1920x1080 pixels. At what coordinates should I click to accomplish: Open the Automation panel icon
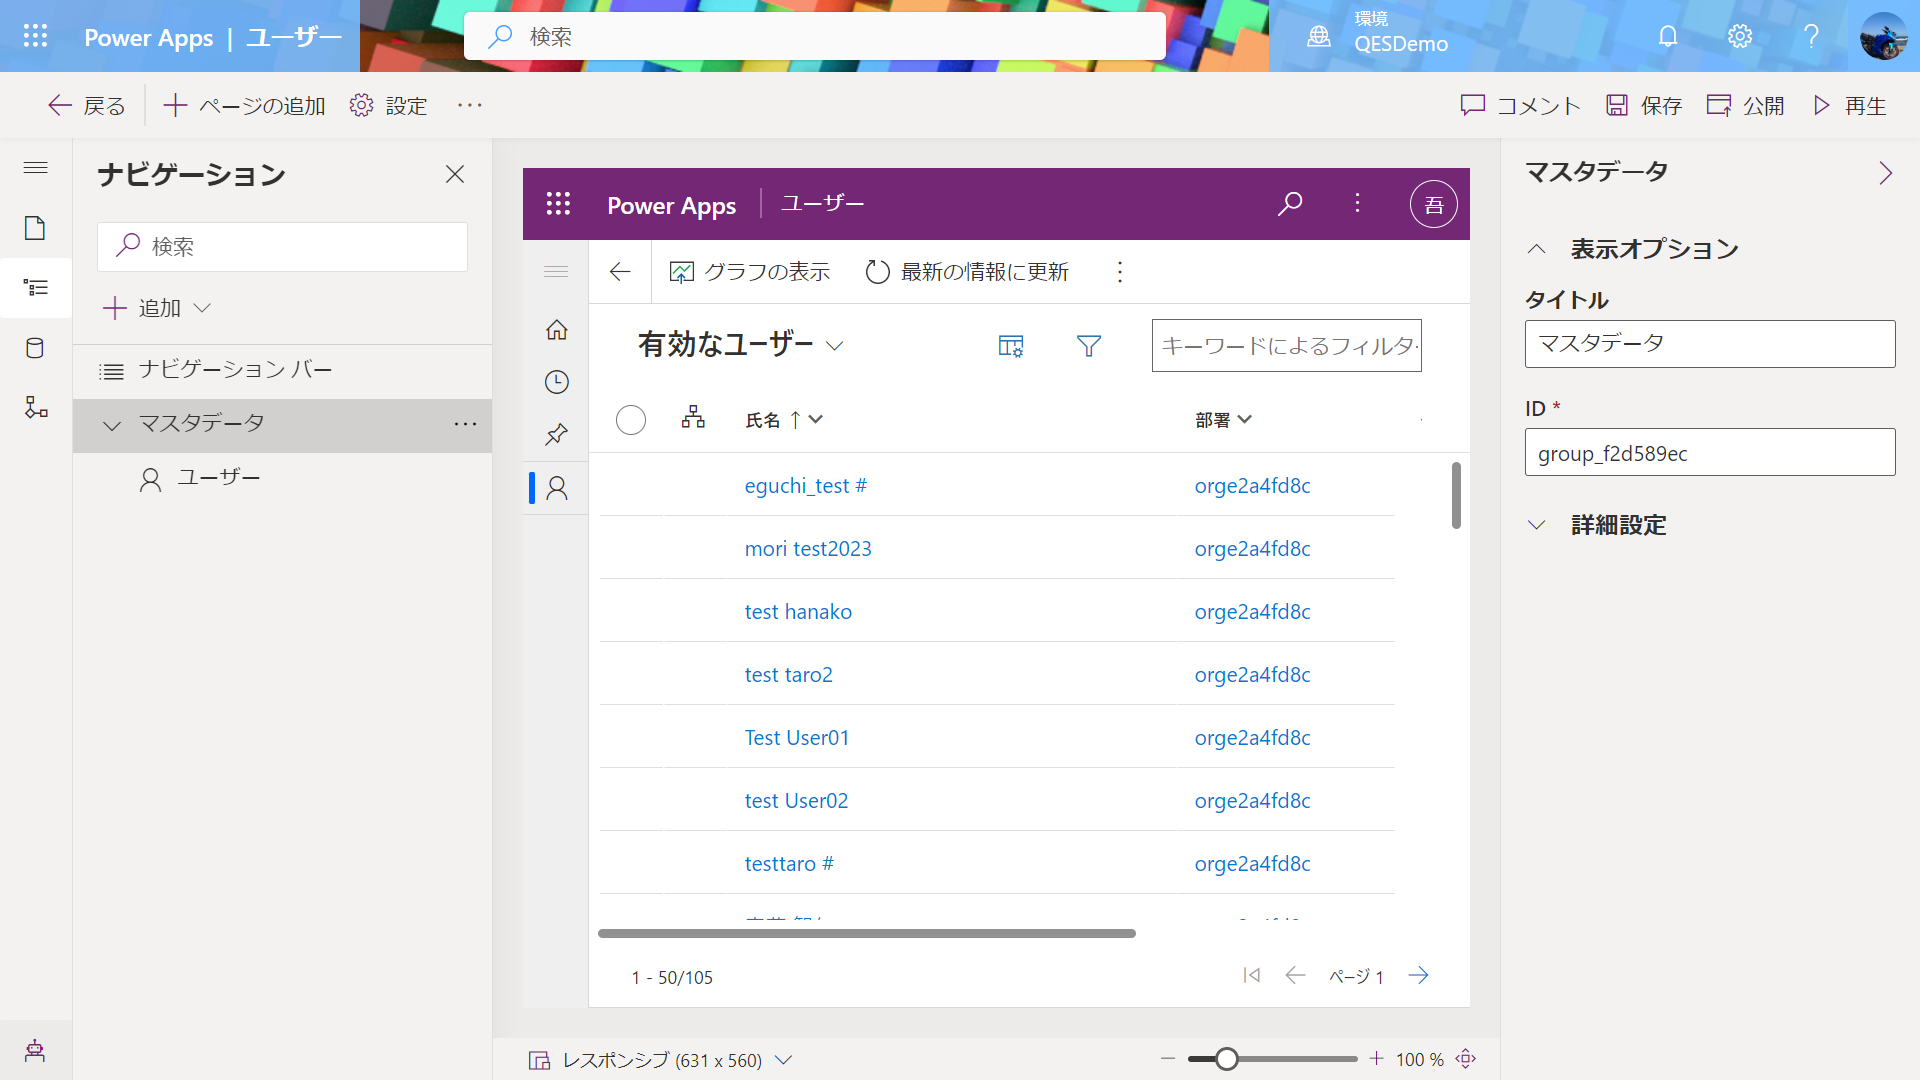click(36, 407)
